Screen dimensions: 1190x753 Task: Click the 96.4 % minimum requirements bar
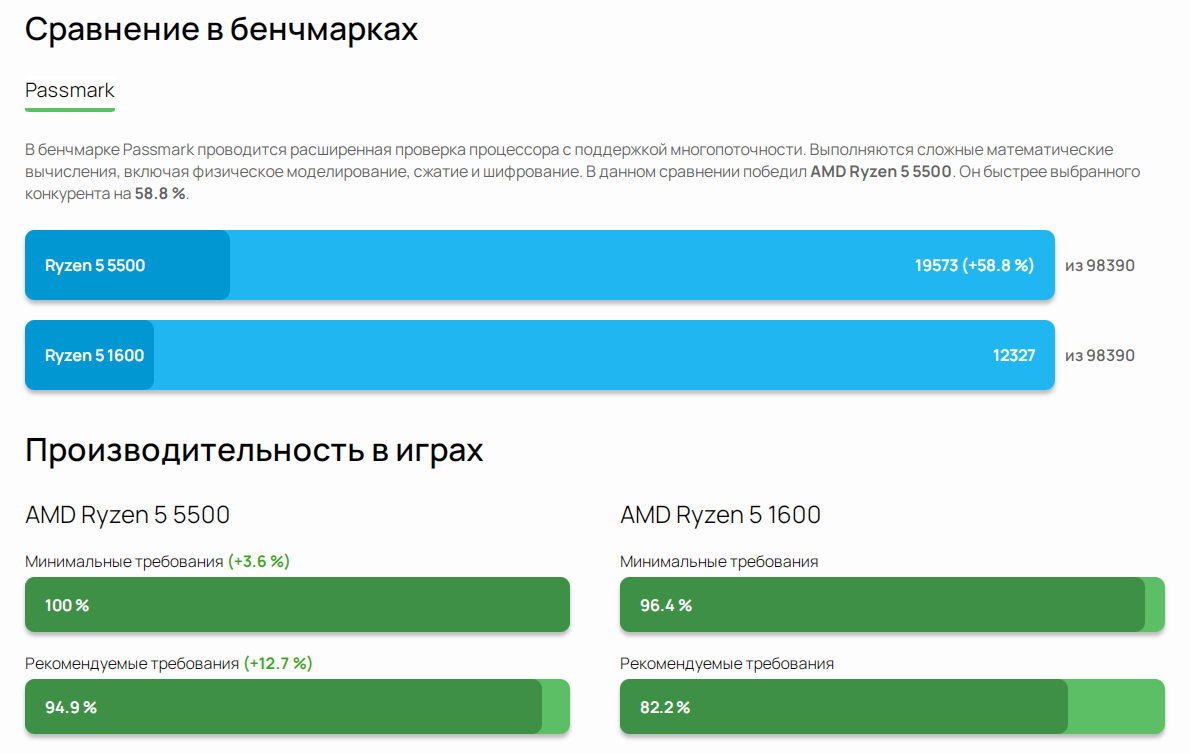892,605
